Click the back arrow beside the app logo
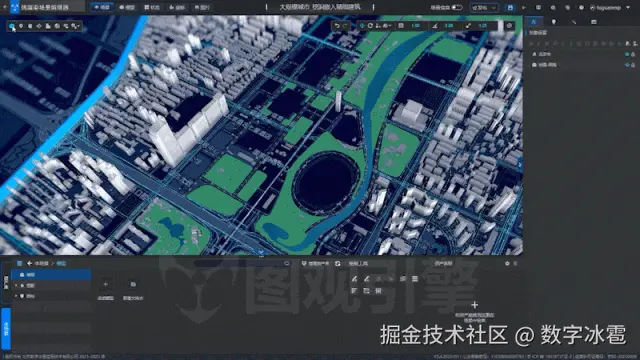 (x=4, y=7)
